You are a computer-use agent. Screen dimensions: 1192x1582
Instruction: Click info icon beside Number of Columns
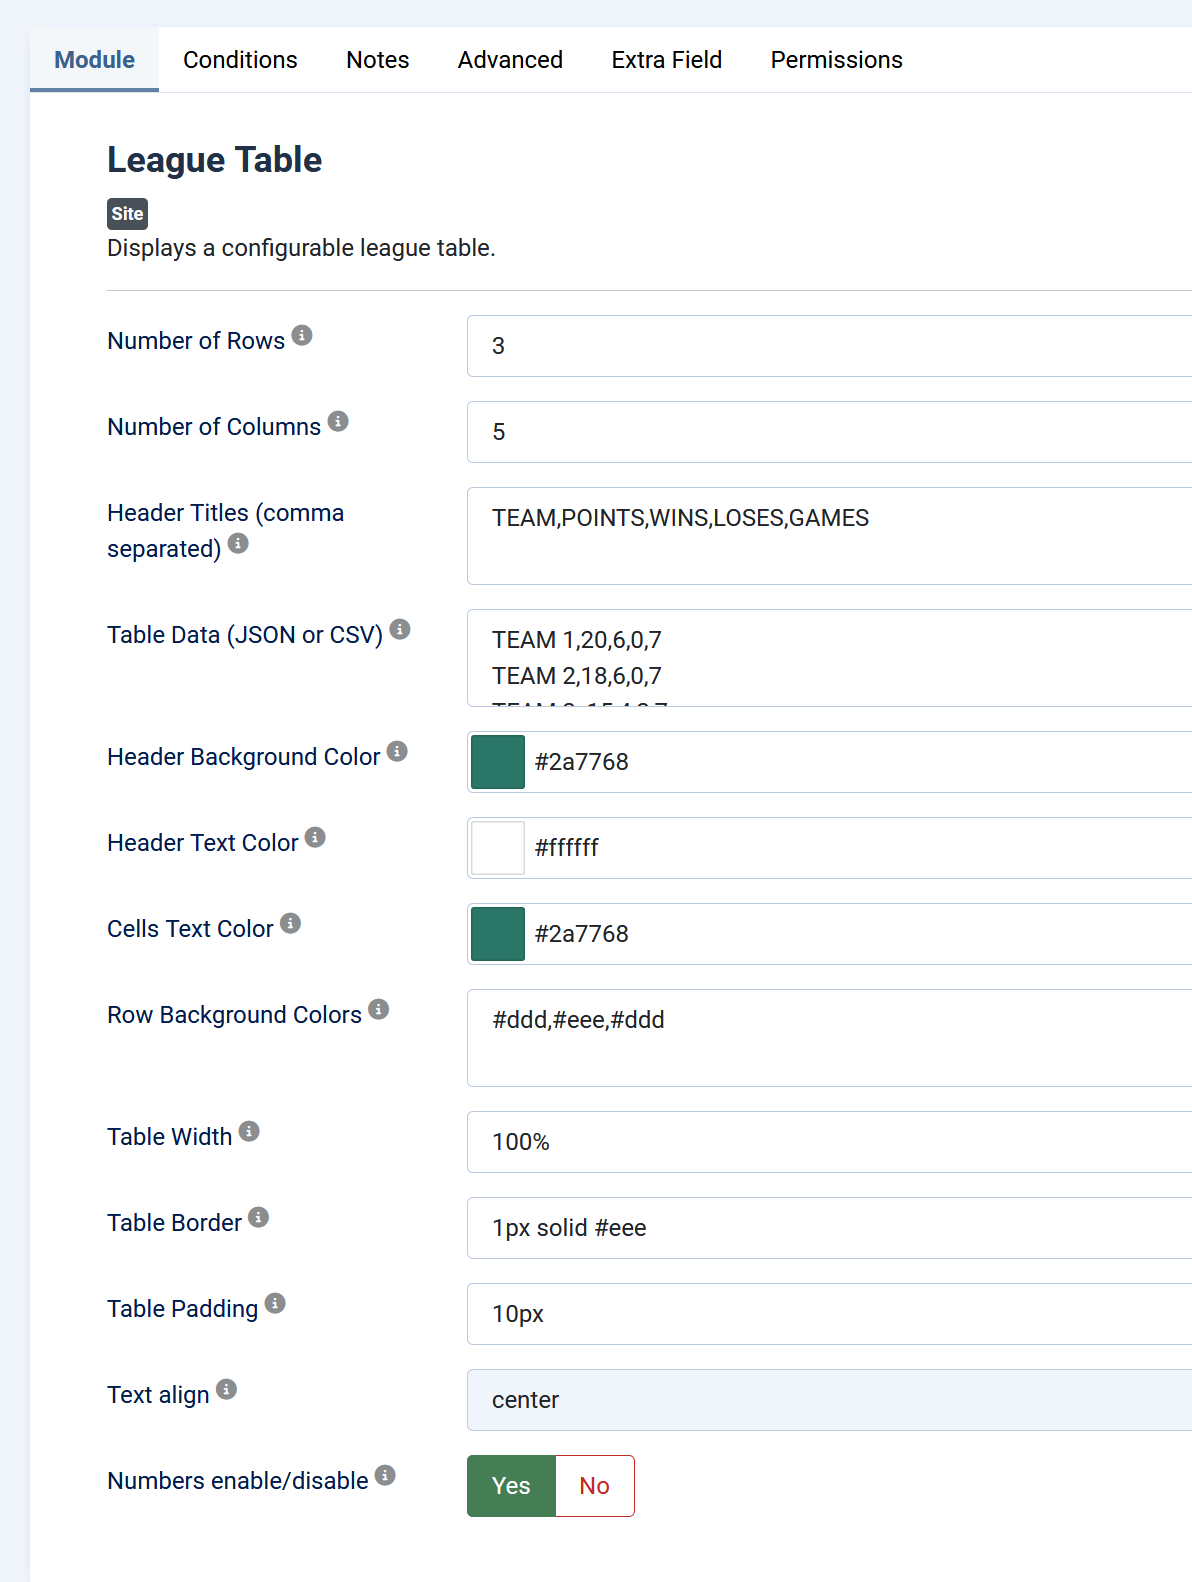338,421
